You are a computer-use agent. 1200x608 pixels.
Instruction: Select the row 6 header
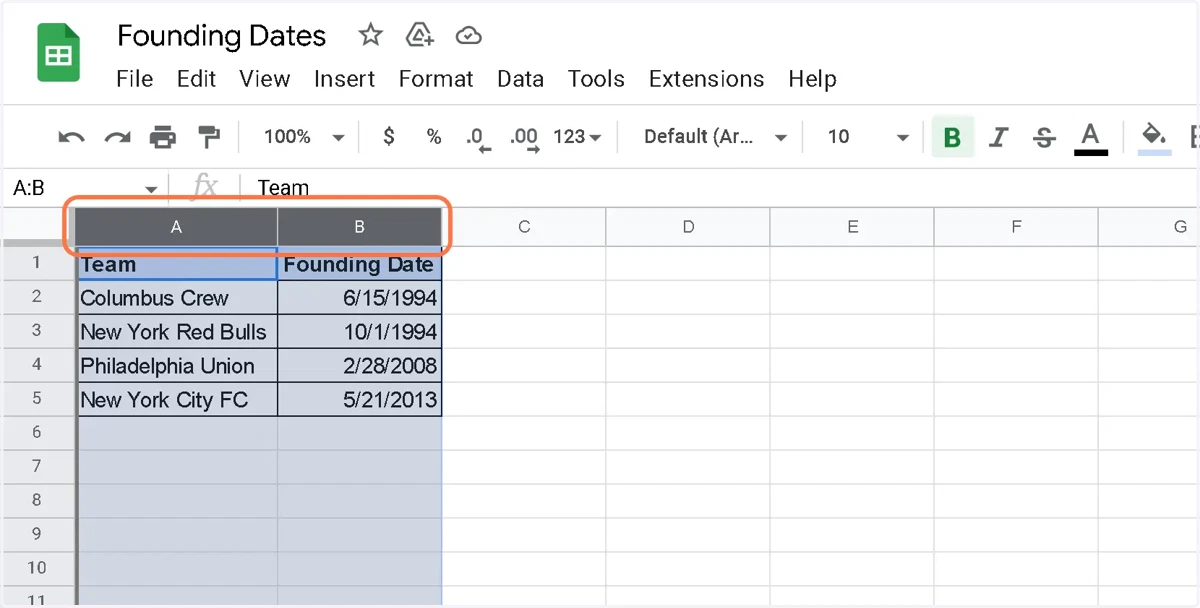point(38,433)
